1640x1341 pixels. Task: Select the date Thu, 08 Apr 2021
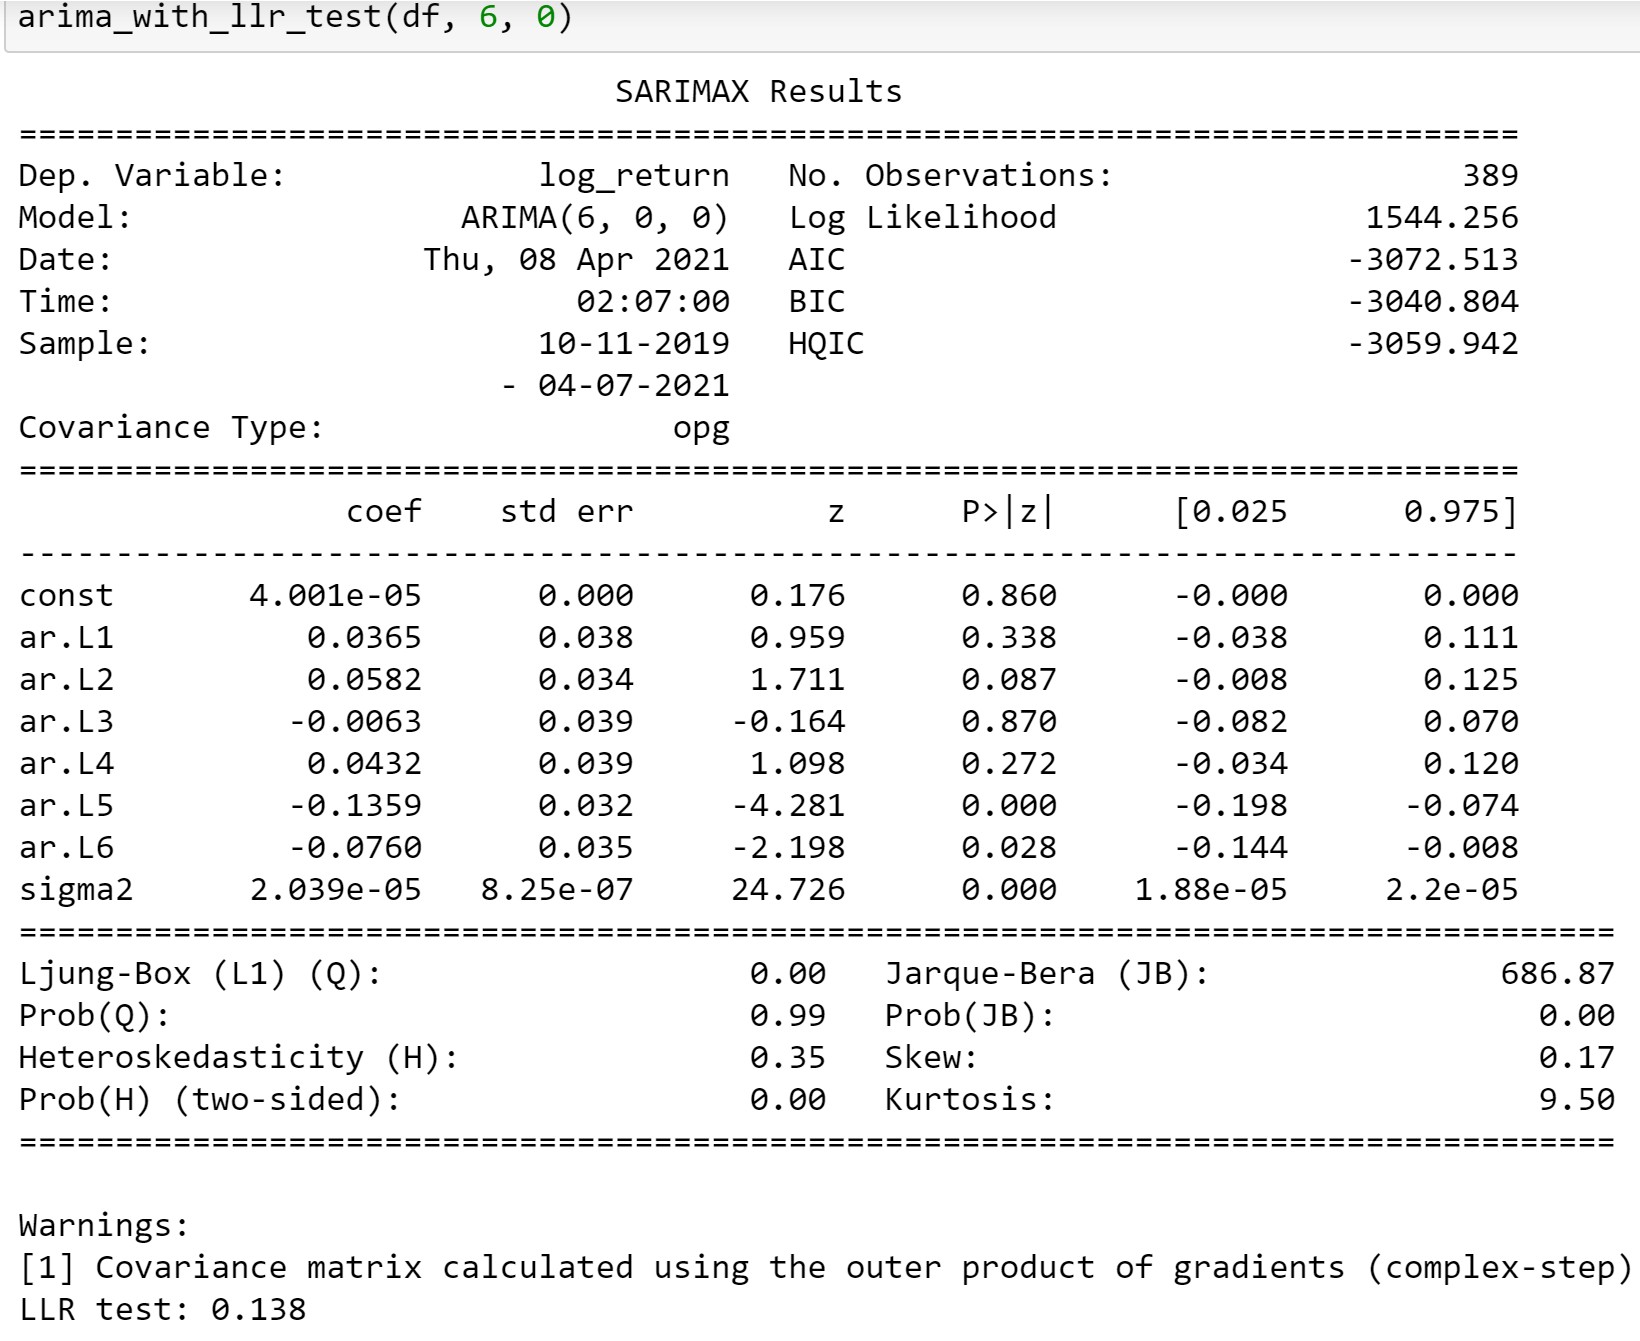(576, 260)
